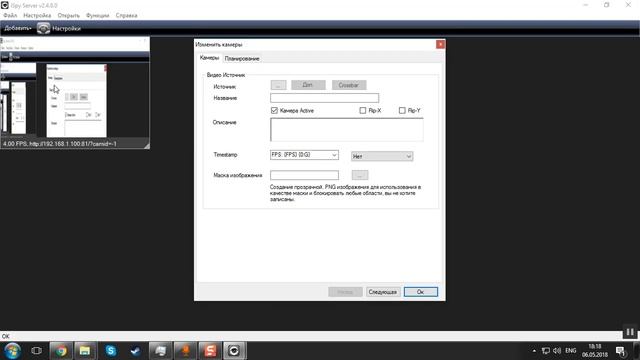
Task: Focus the Название input field
Action: click(324, 98)
